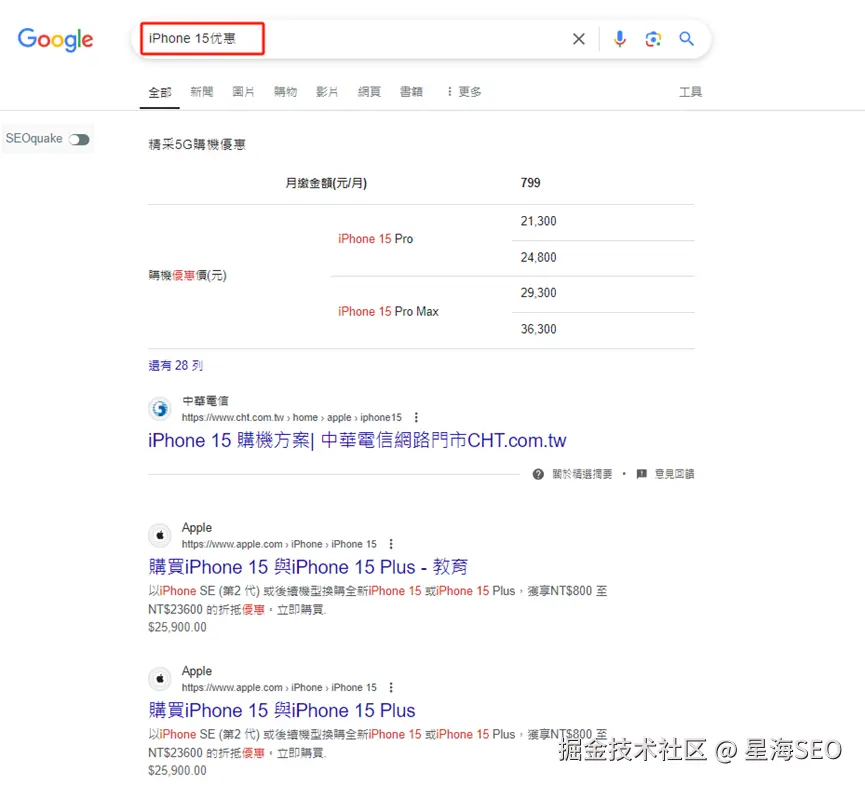Open 關於精選摘要 link

(582, 474)
